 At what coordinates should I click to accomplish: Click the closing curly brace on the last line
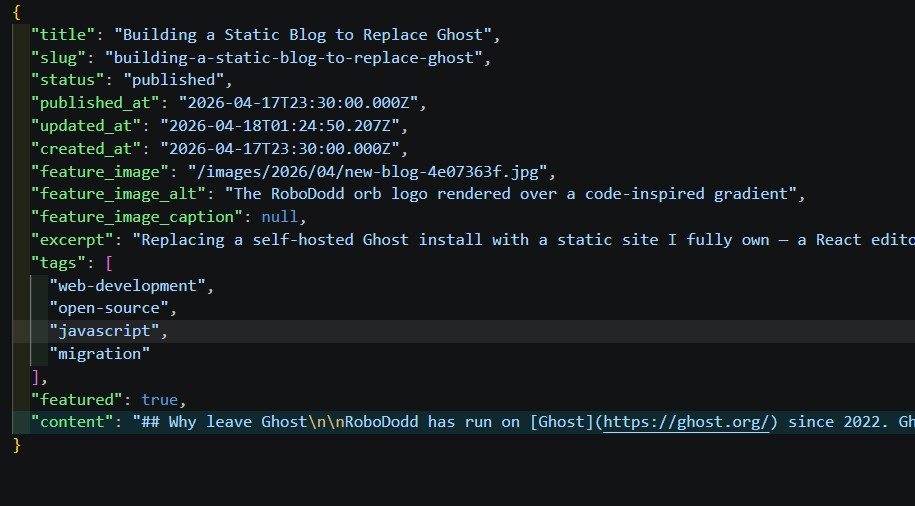click(16, 445)
